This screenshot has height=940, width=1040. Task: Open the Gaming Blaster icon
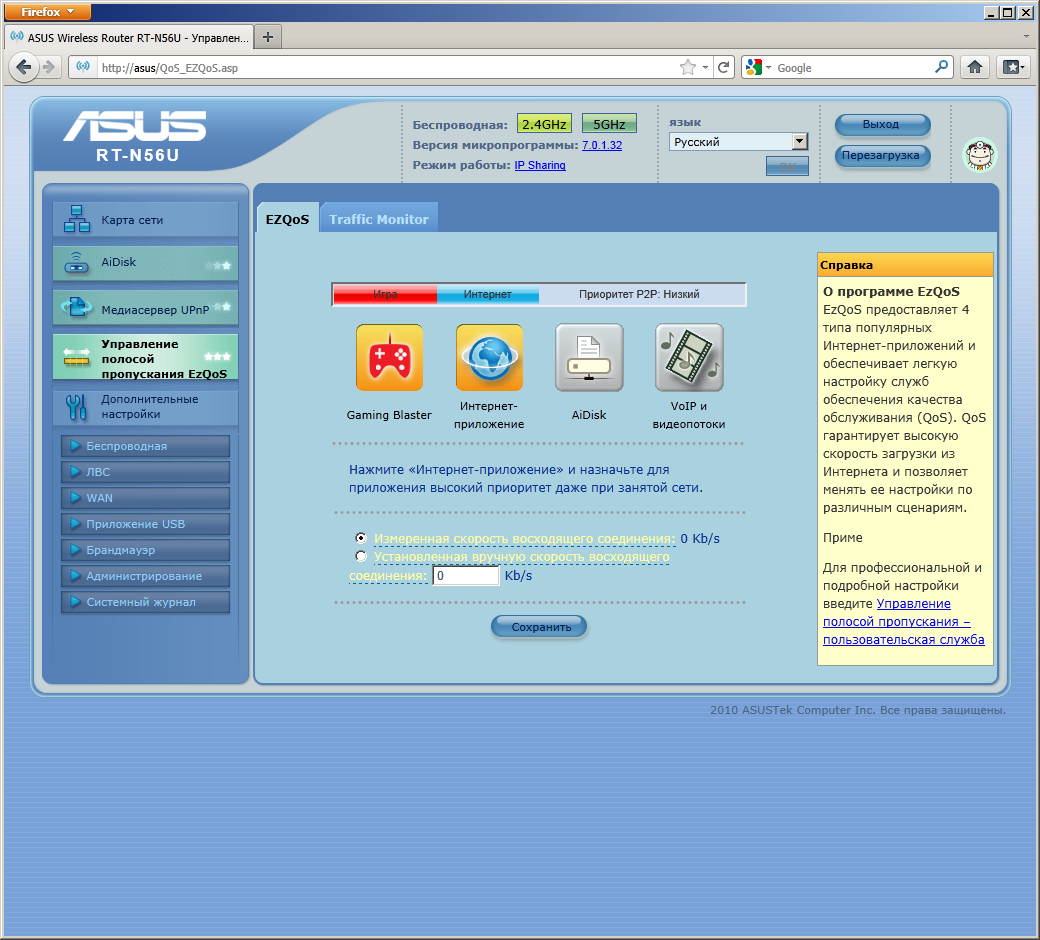pos(389,358)
